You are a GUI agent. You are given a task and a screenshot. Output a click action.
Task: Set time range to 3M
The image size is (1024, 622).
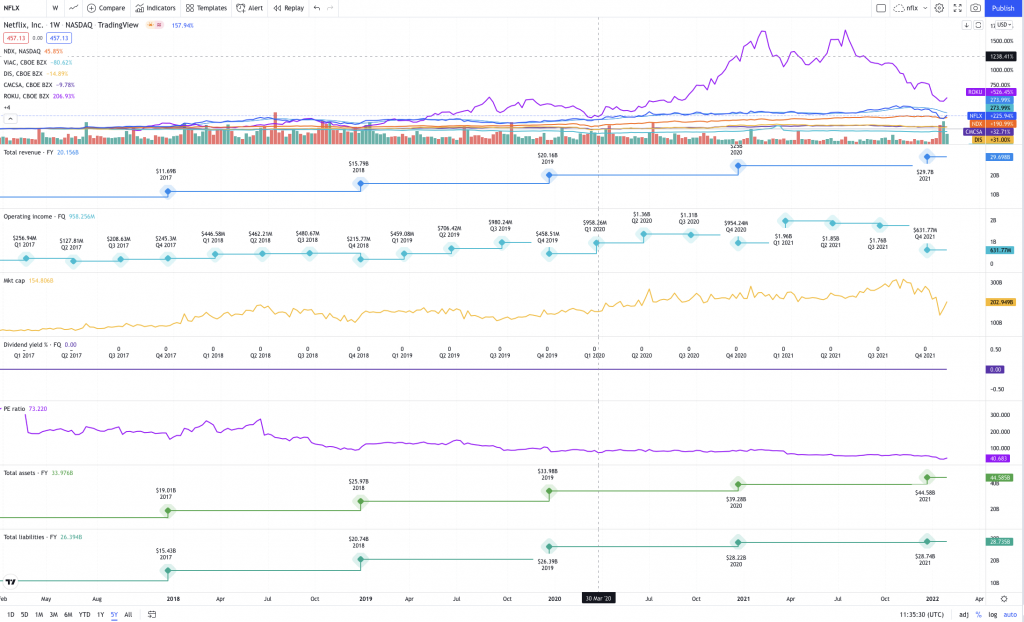[x=54, y=615]
